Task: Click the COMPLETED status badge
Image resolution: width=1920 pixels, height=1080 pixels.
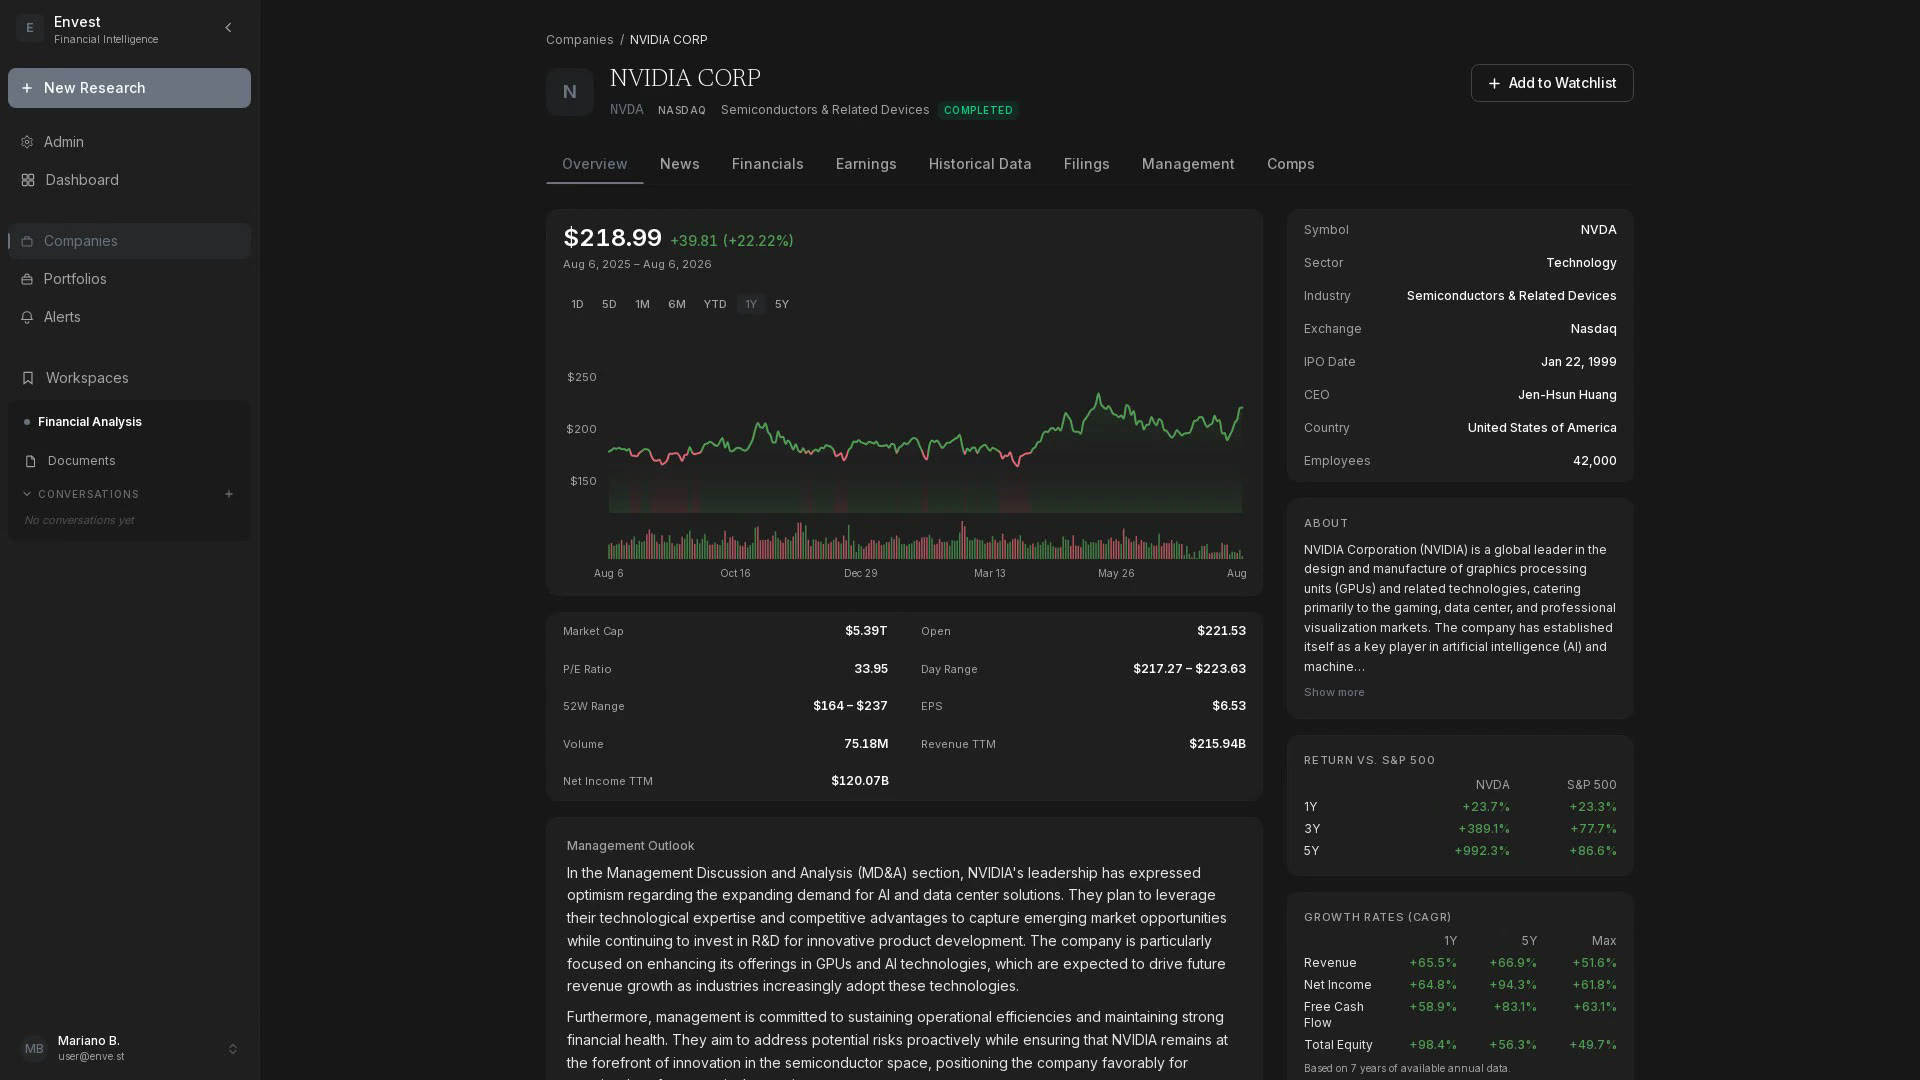Action: pyautogui.click(x=978, y=110)
